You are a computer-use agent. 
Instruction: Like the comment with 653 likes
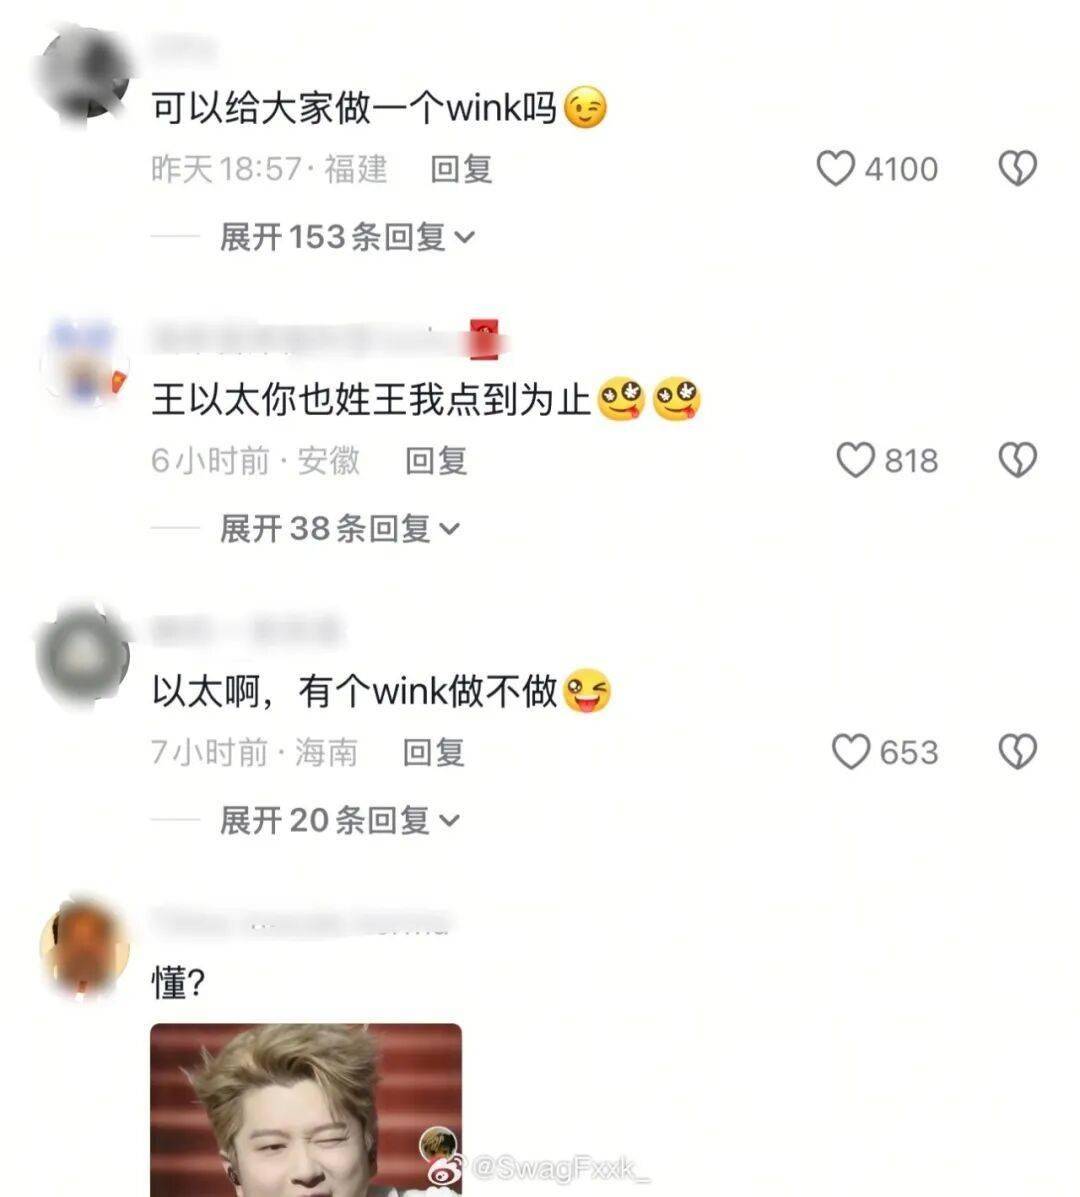click(x=851, y=752)
